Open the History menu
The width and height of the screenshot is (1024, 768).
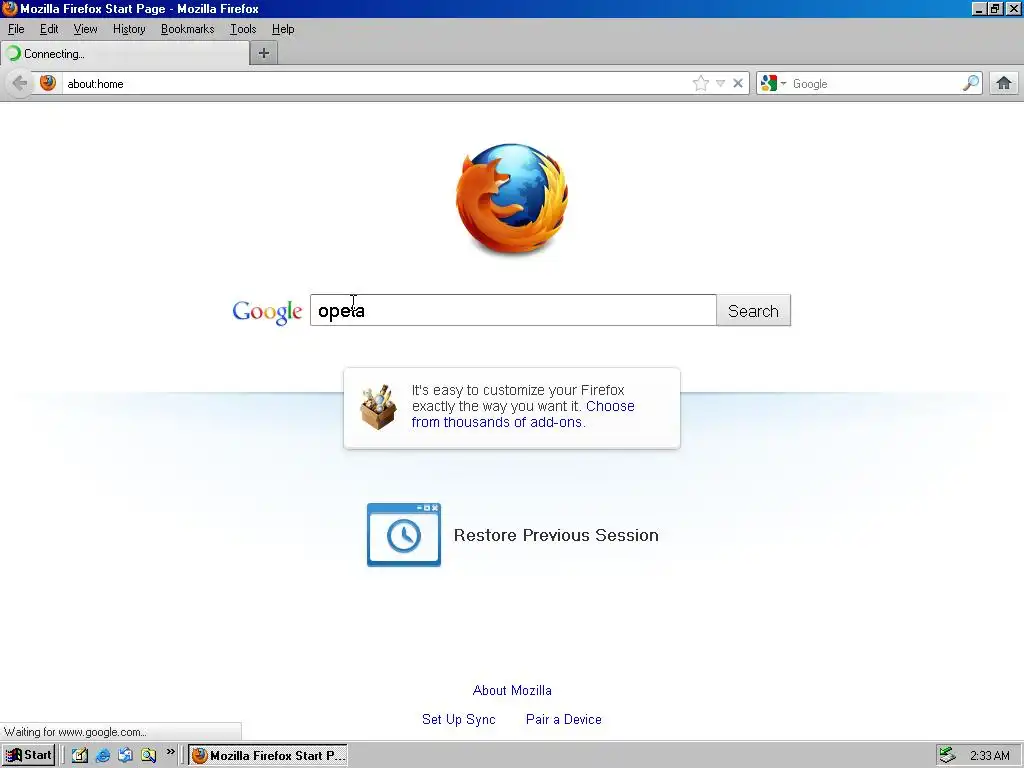[x=129, y=29]
